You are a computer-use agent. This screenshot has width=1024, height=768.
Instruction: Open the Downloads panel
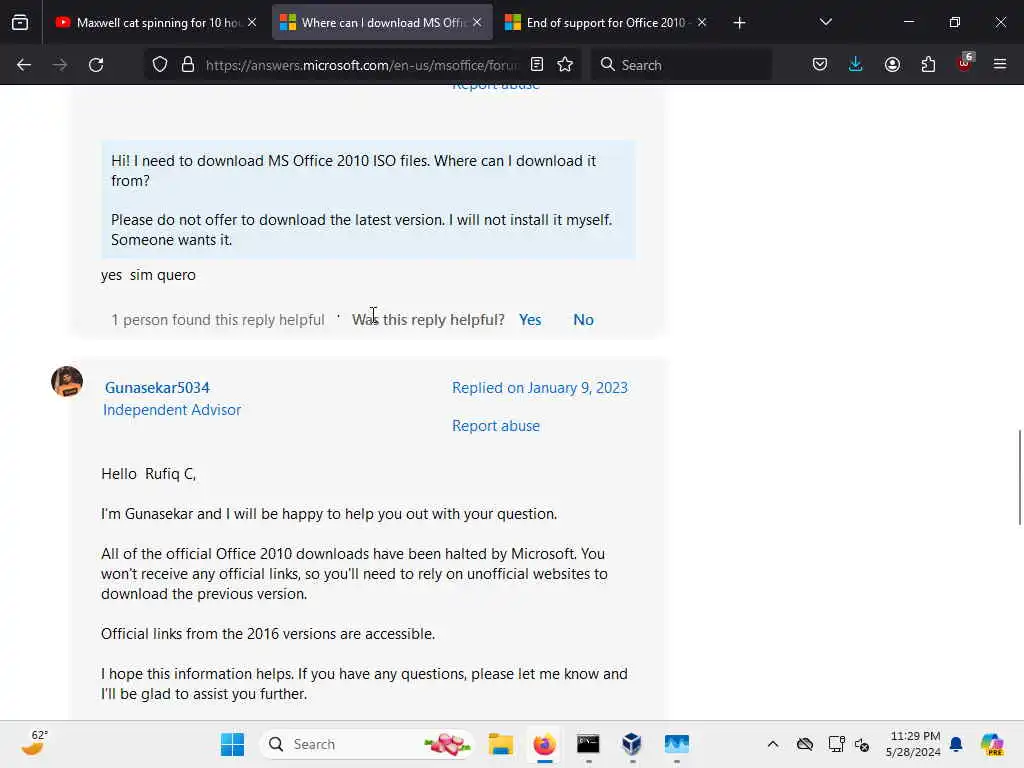click(856, 65)
